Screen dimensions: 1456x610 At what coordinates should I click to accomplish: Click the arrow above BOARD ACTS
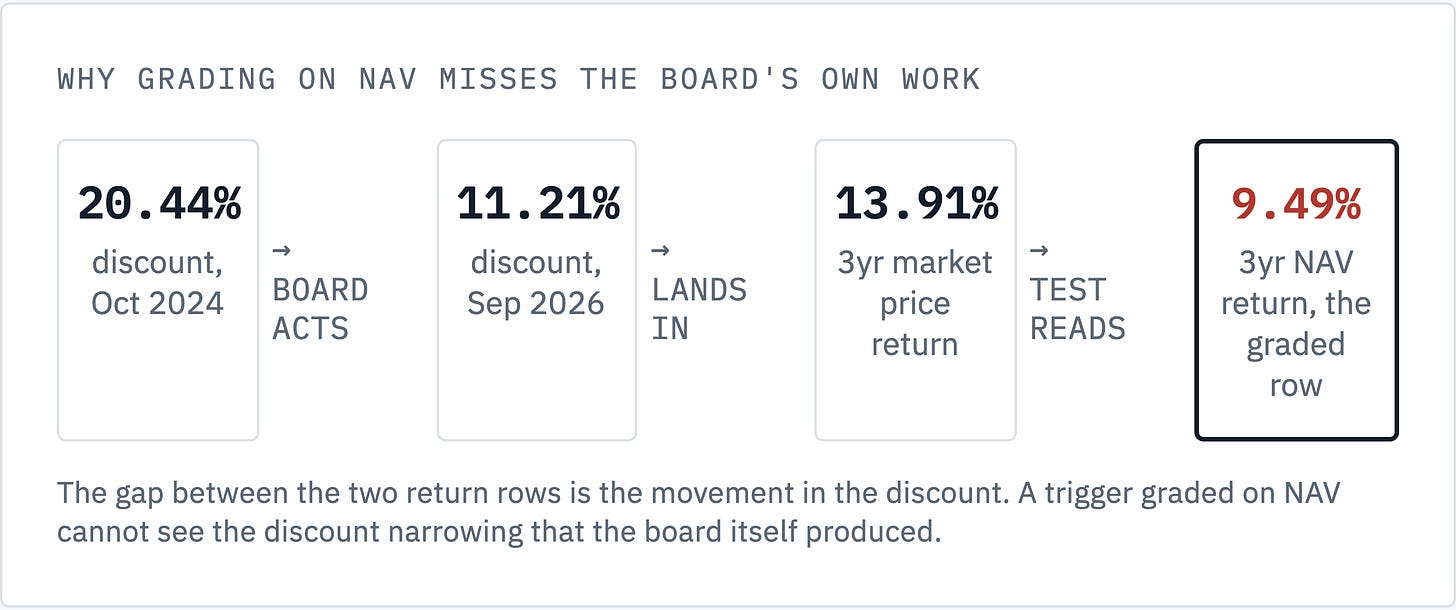[x=281, y=250]
